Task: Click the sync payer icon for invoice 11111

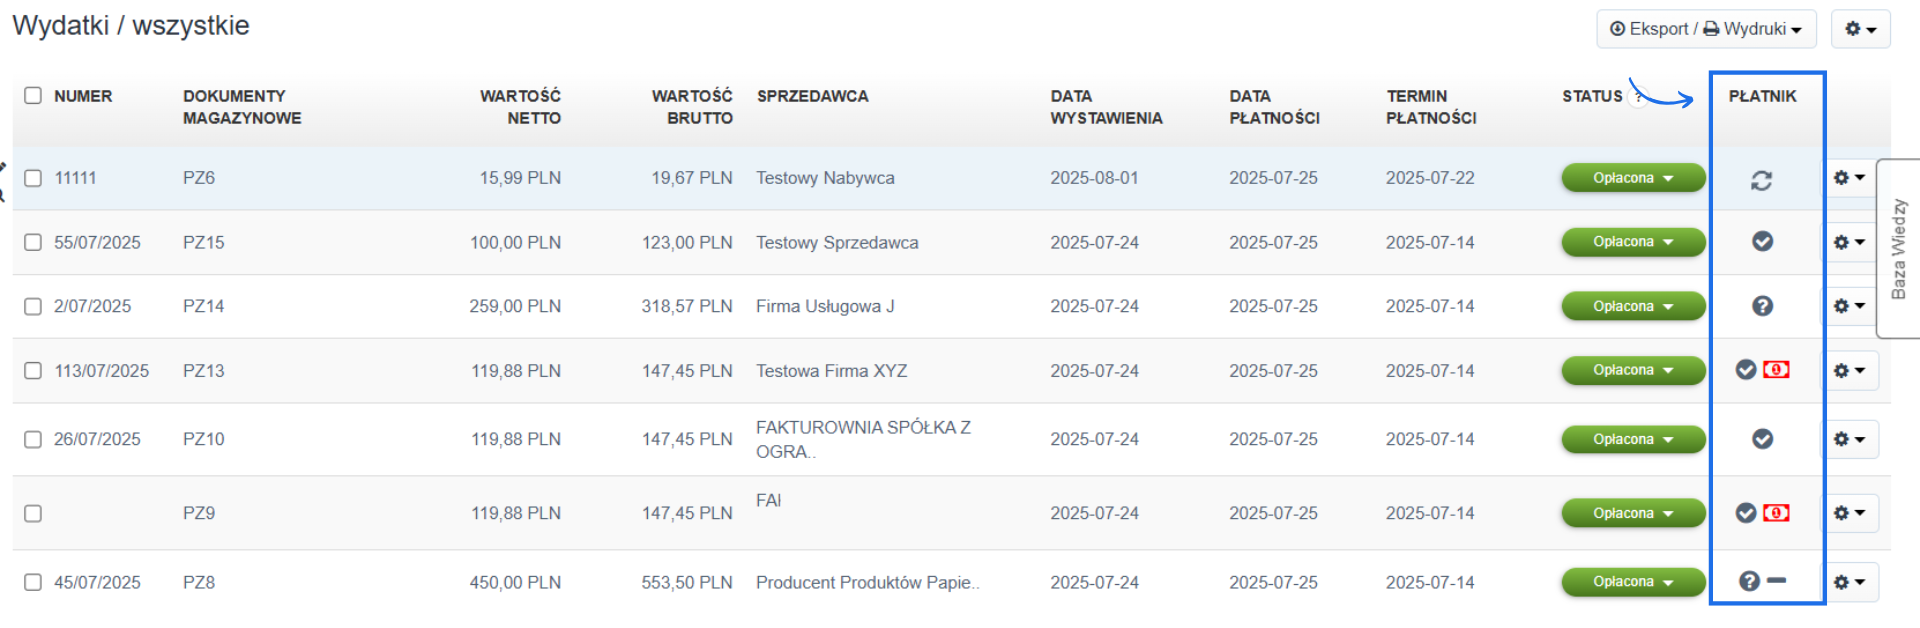Action: tap(1762, 178)
